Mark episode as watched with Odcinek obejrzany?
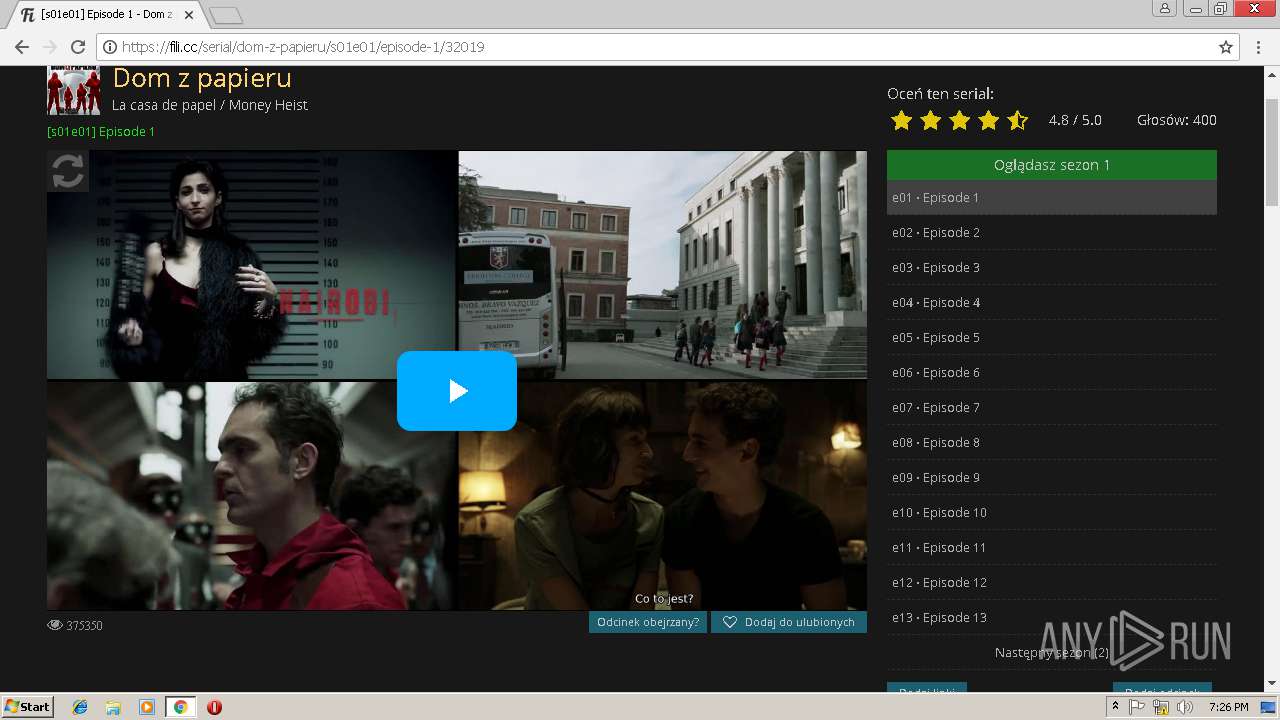Screen dimensions: 1280x720 pos(648,622)
